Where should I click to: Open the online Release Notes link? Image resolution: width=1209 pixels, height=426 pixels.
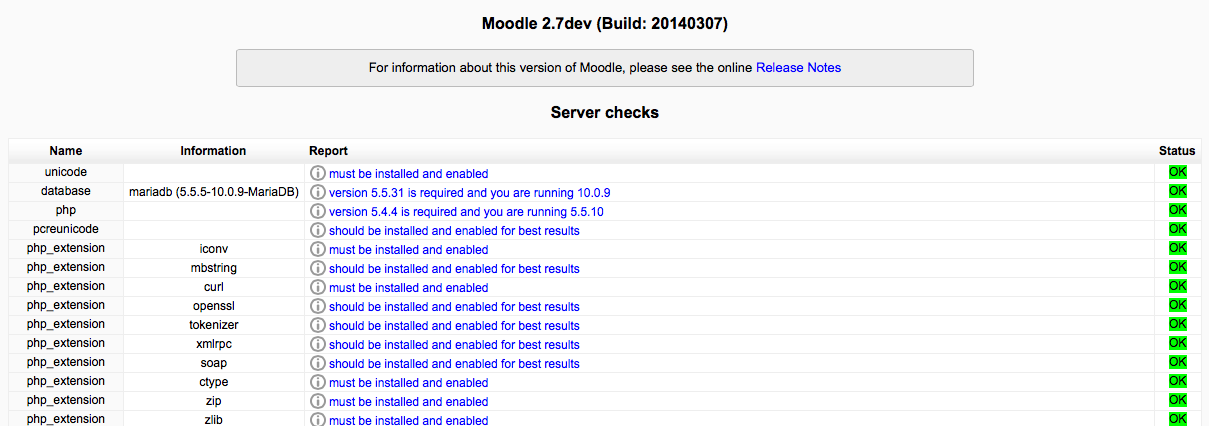pyautogui.click(x=798, y=68)
